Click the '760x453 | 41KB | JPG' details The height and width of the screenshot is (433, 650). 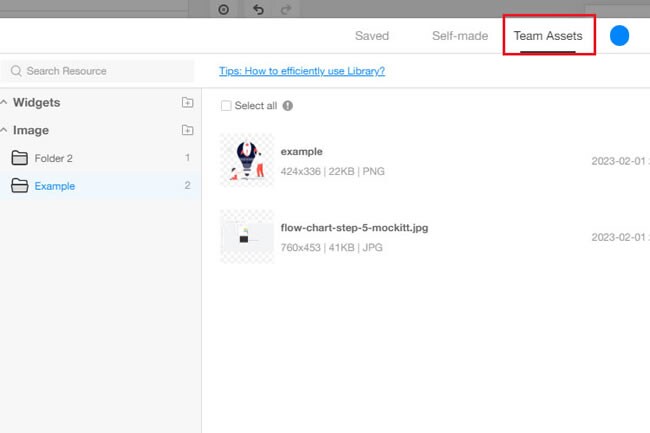pyautogui.click(x=331, y=247)
